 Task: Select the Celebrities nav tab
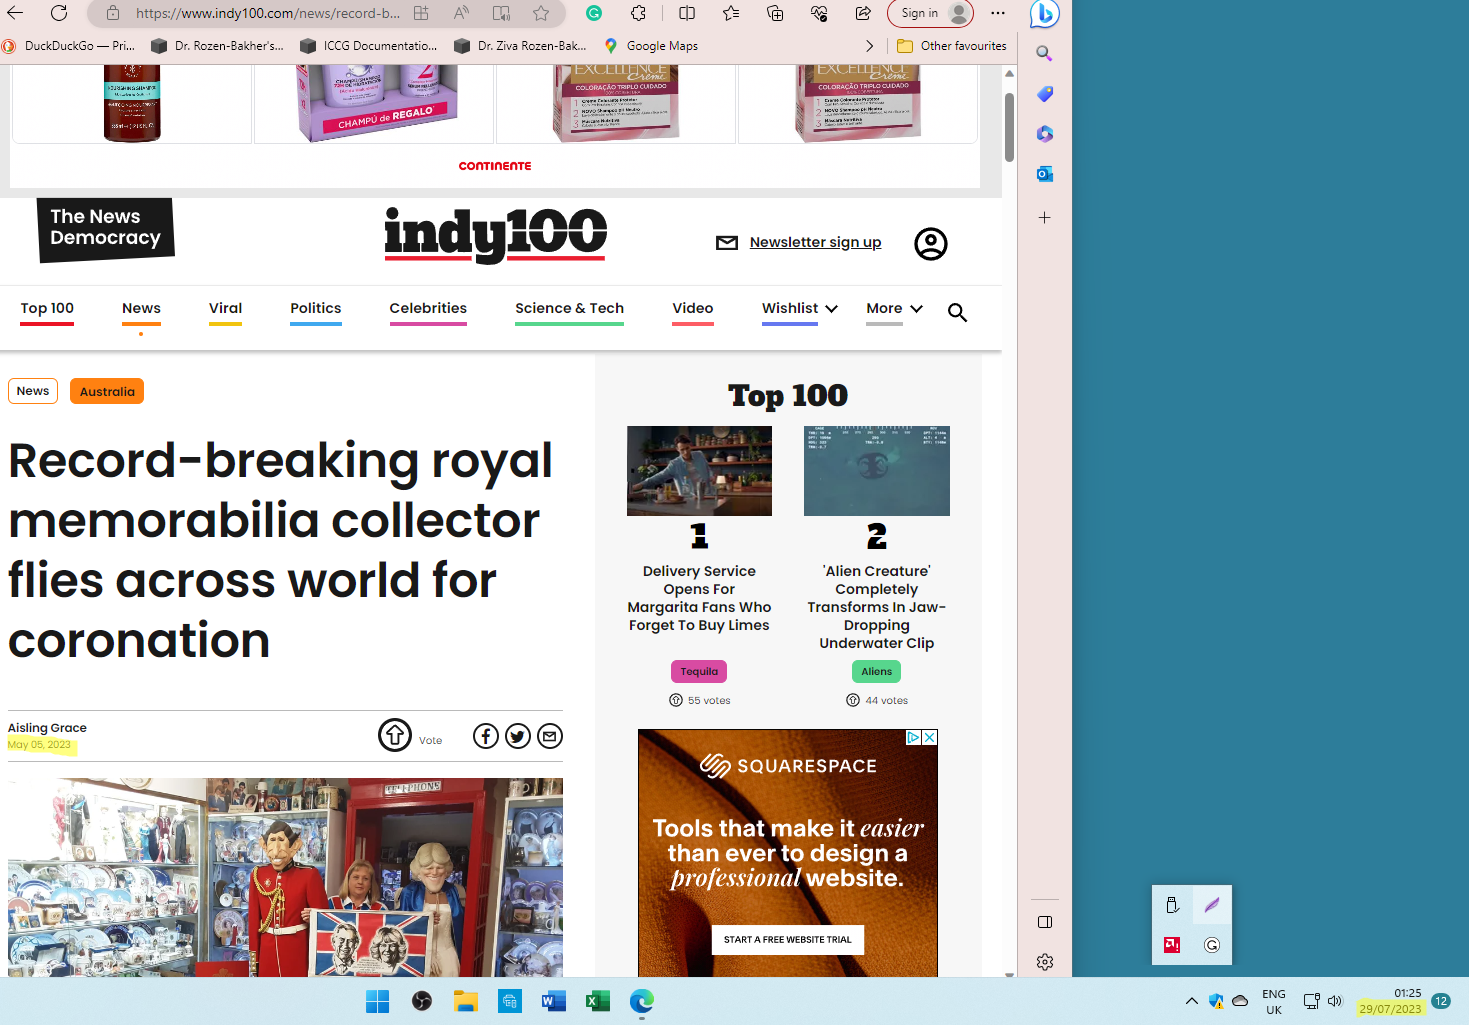click(428, 308)
